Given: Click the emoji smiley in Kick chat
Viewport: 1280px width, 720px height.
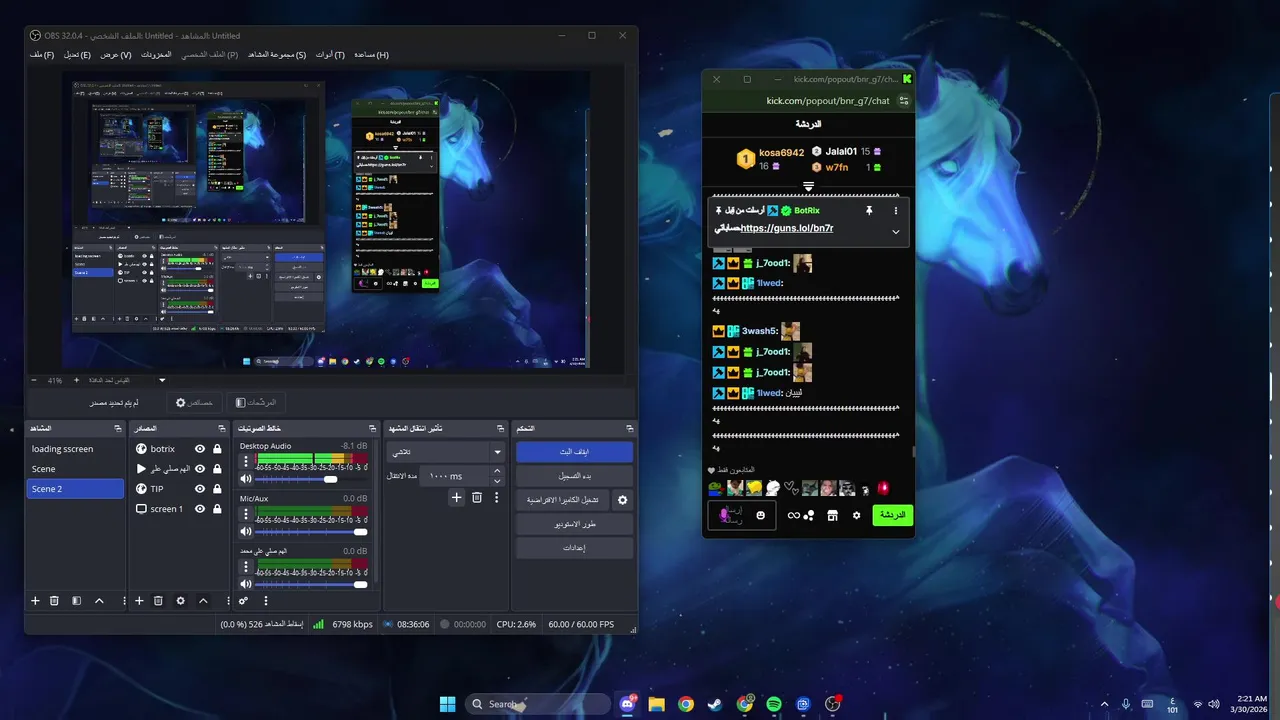Looking at the screenshot, I should pyautogui.click(x=761, y=515).
